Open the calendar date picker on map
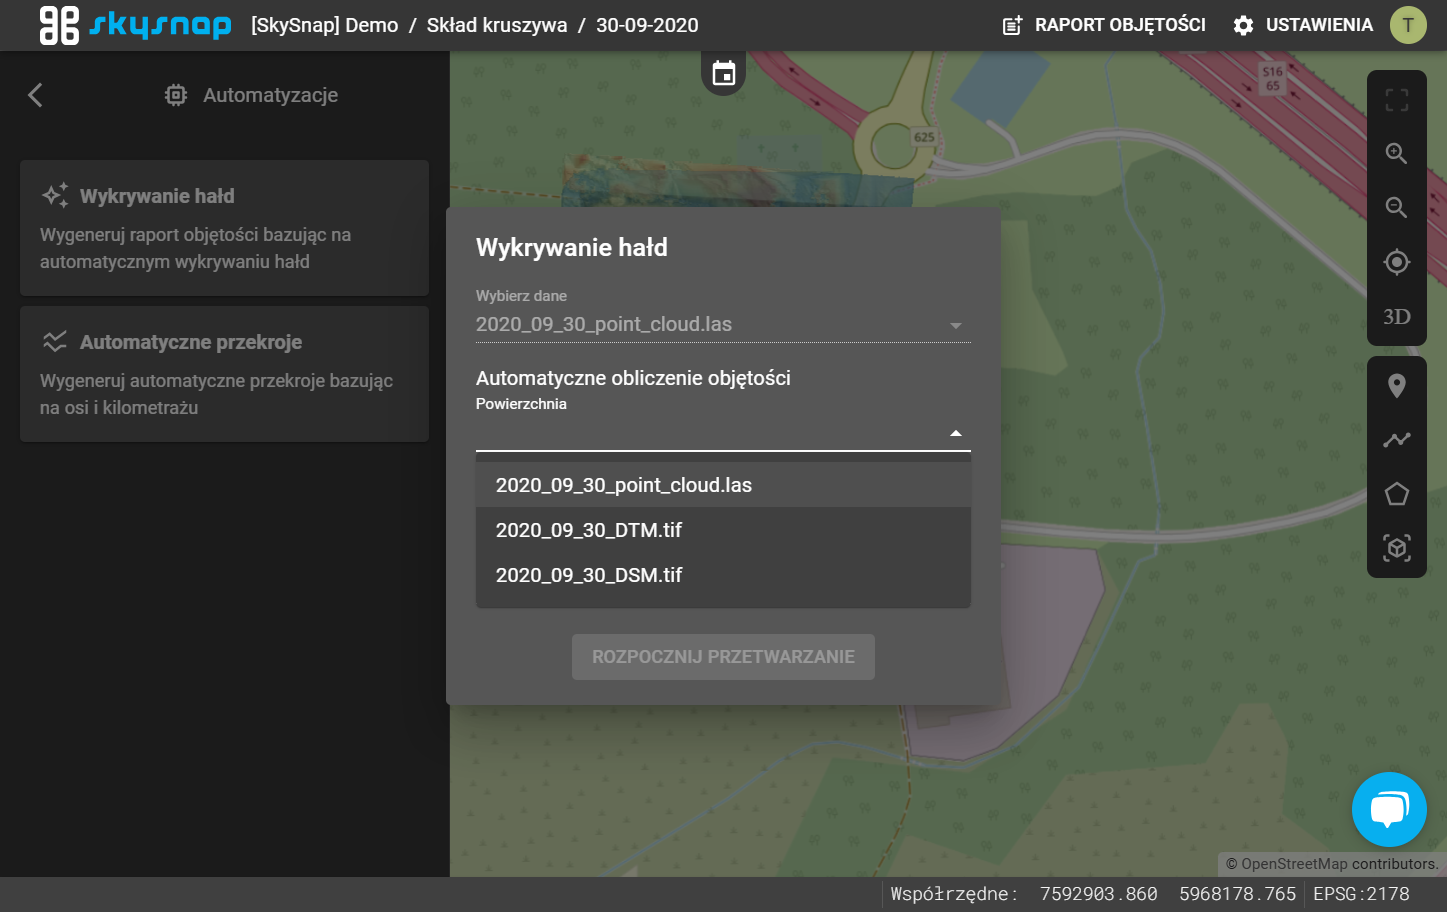Image resolution: width=1447 pixels, height=912 pixels. coord(723,73)
